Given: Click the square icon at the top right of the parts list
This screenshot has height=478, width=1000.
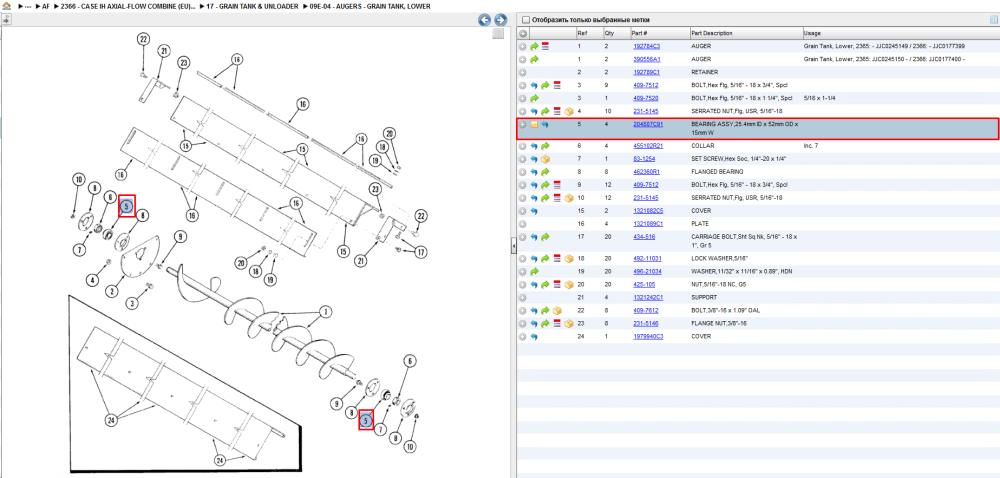Looking at the screenshot, I should tap(993, 20).
